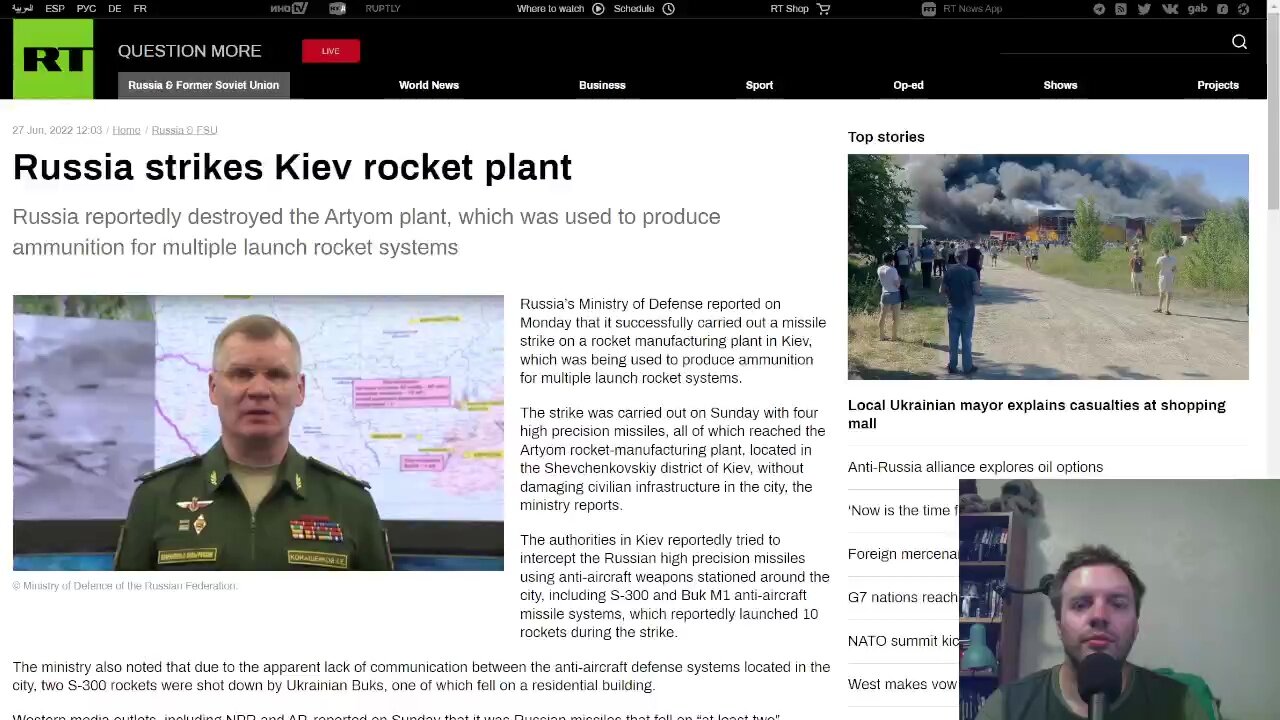Open the RT logo homepage
This screenshot has height=720, width=1280.
coord(53,59)
